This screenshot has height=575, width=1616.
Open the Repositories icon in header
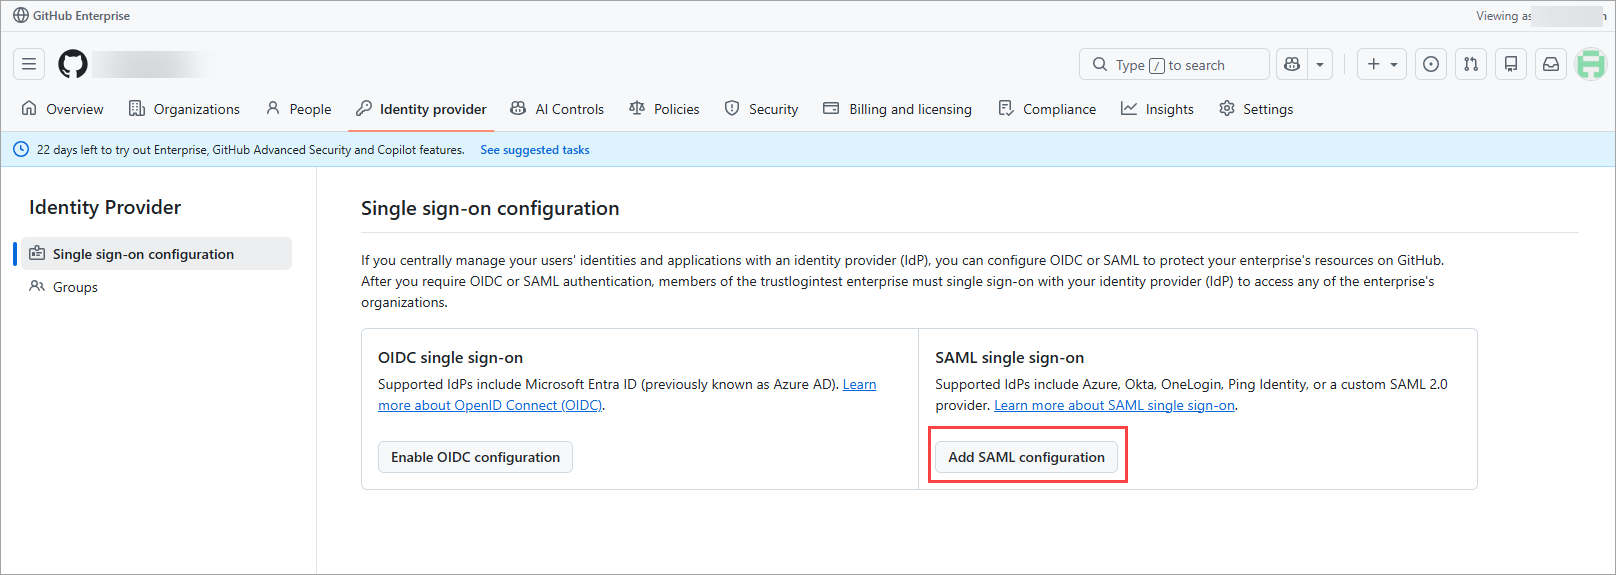[x=1511, y=64]
